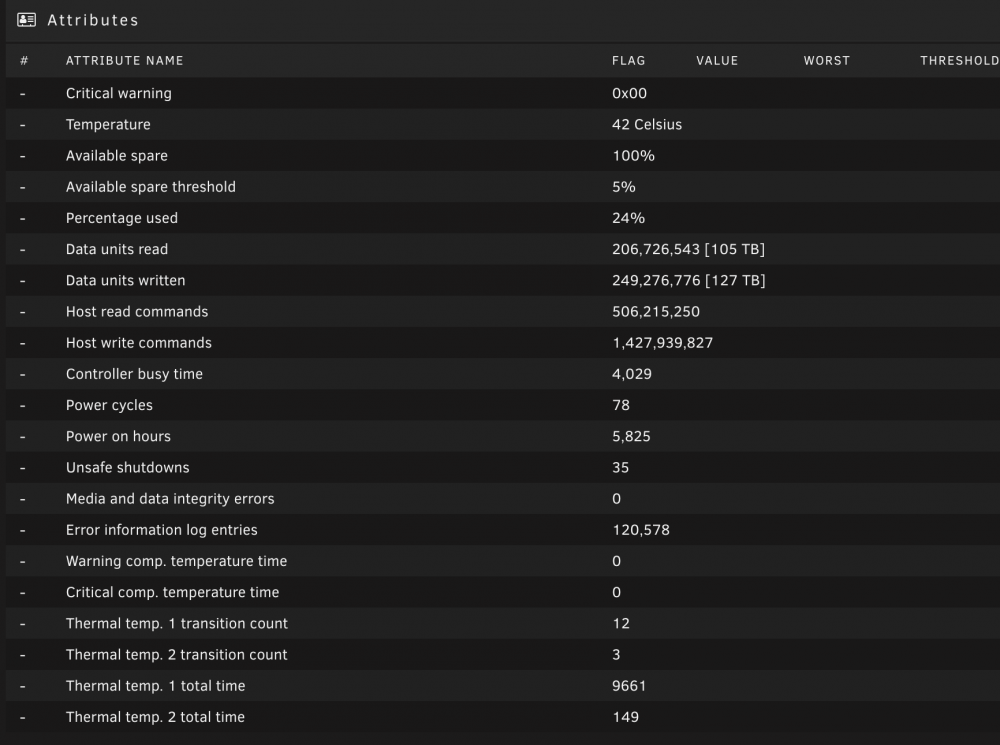Select Media and data integrity errors row
Viewport: 1000px width, 745px height.
(503, 499)
